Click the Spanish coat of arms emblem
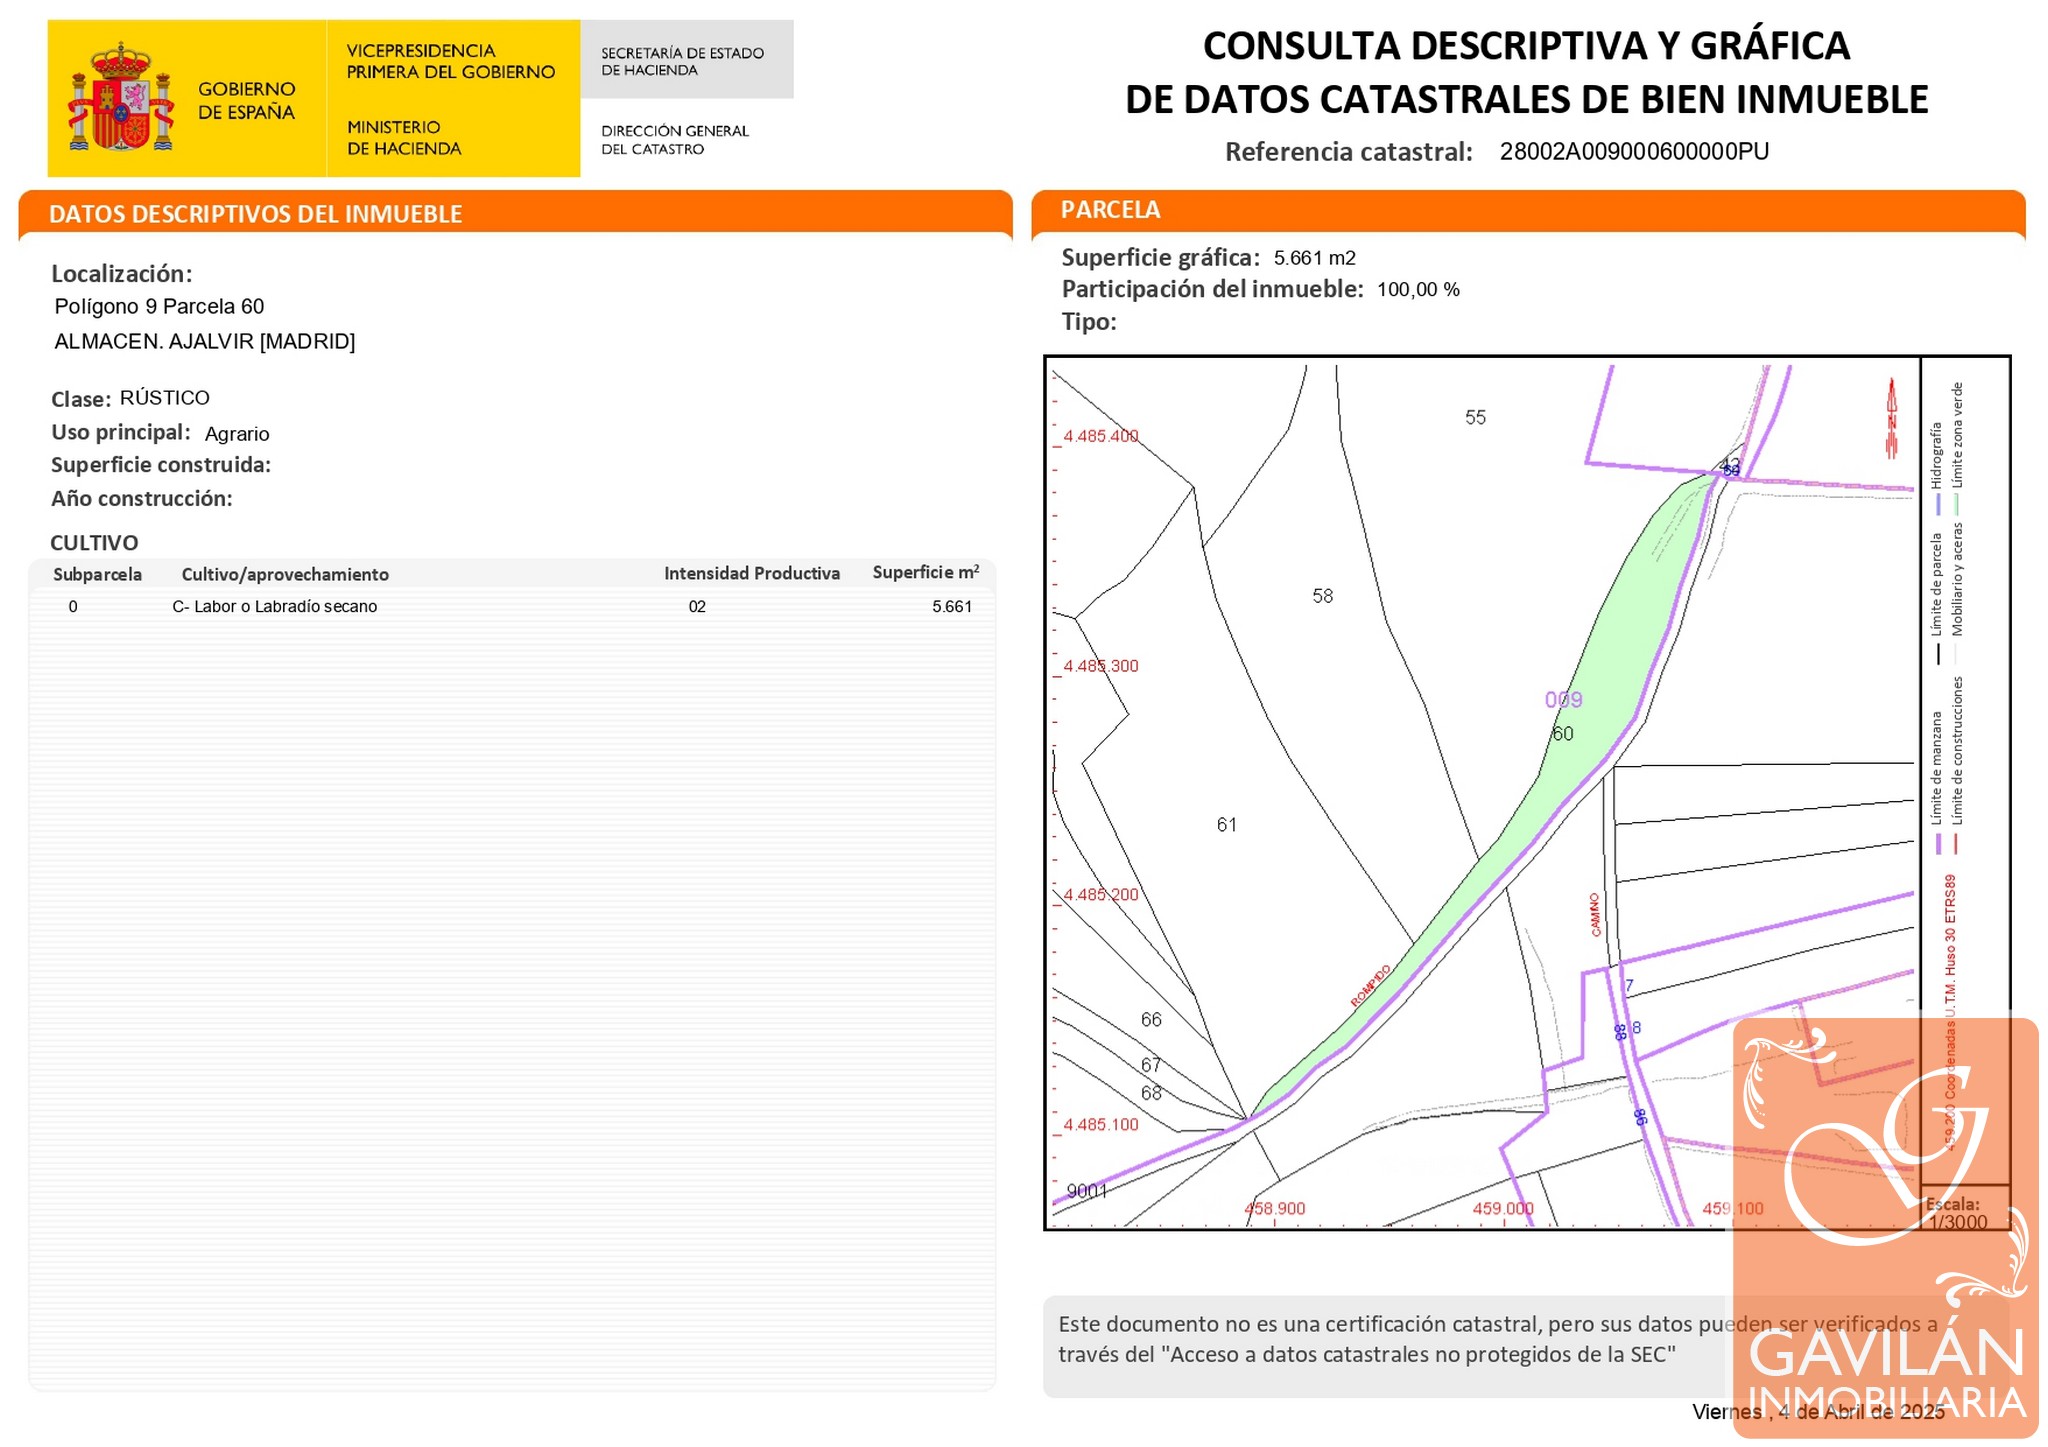Screen dimensions: 2048x1447 tap(121, 98)
